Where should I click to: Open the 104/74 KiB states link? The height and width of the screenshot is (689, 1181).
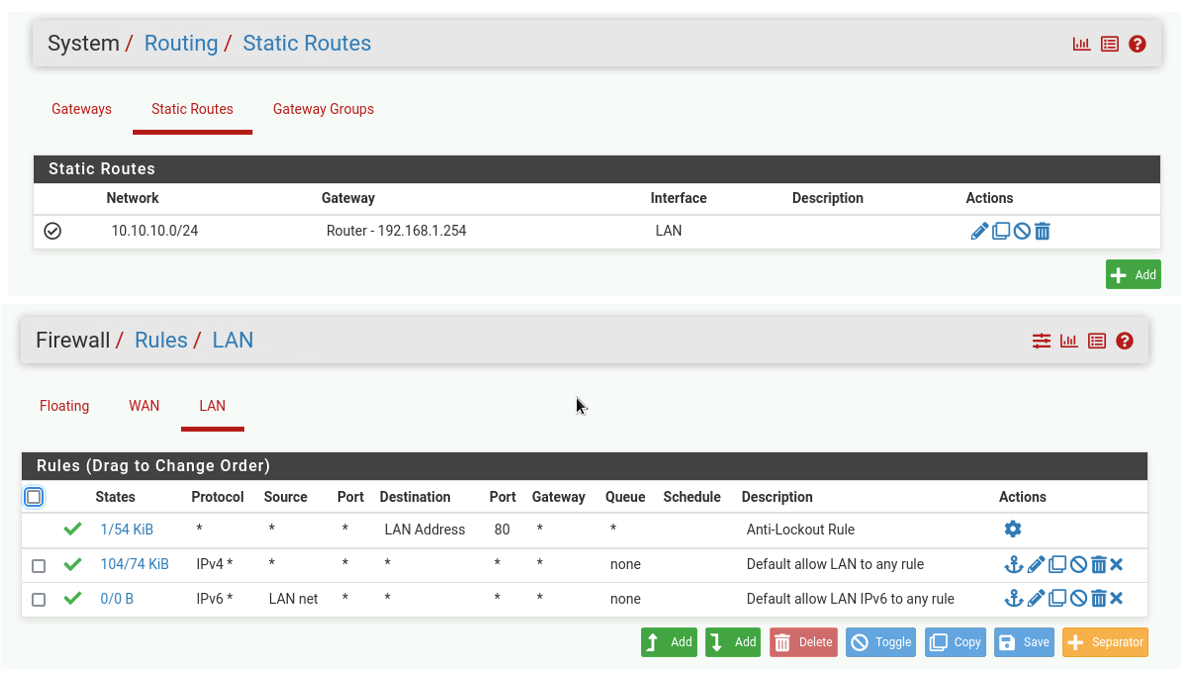134,564
